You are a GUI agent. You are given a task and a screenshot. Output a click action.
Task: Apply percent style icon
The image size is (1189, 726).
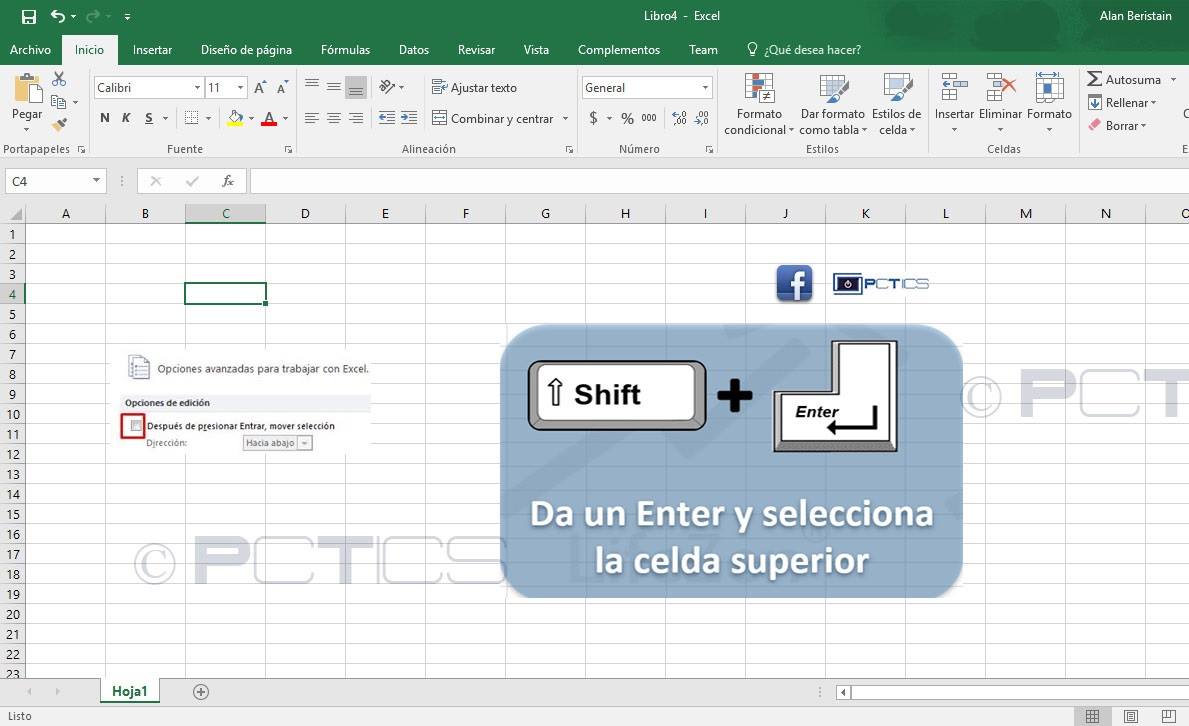click(627, 118)
